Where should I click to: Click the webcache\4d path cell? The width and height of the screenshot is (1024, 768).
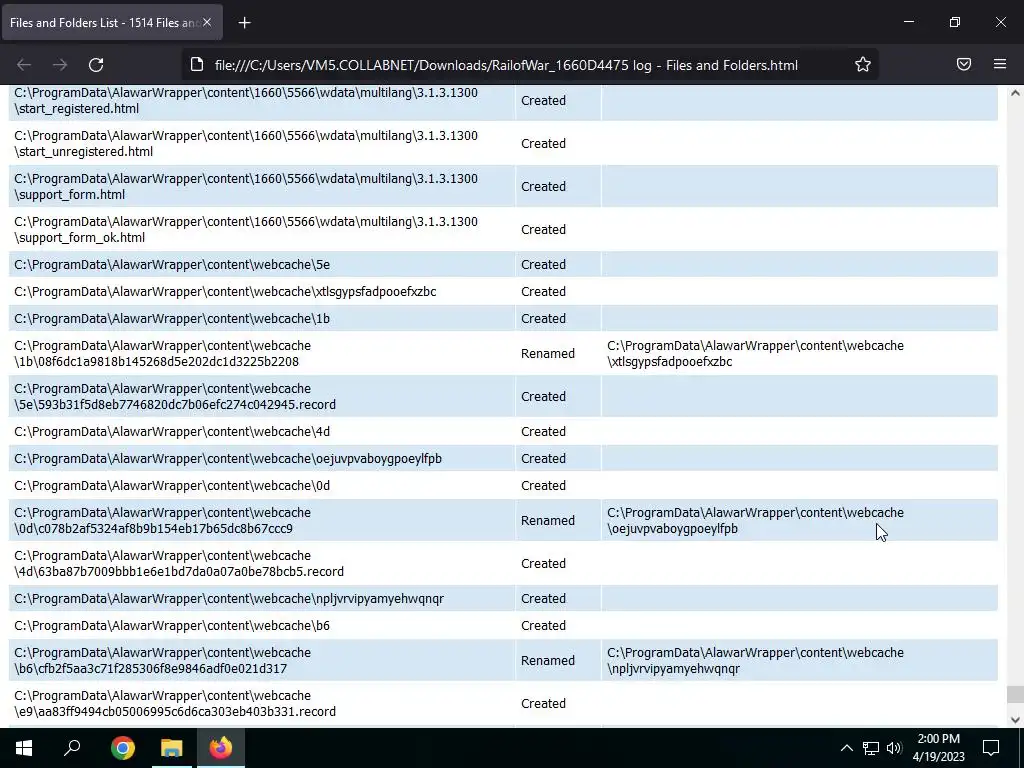coord(262,432)
